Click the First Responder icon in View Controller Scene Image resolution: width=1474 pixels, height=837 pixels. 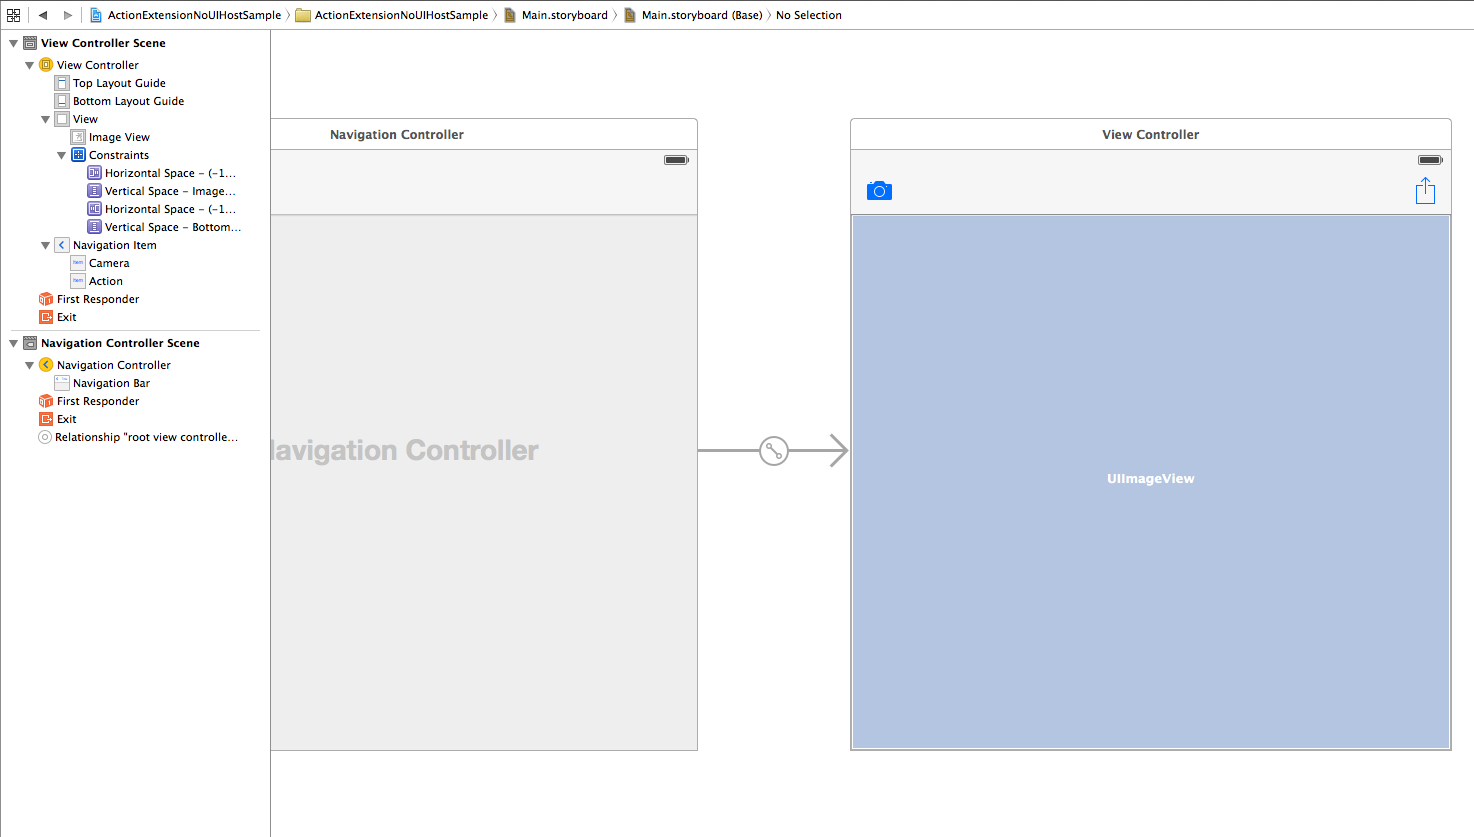click(x=46, y=298)
